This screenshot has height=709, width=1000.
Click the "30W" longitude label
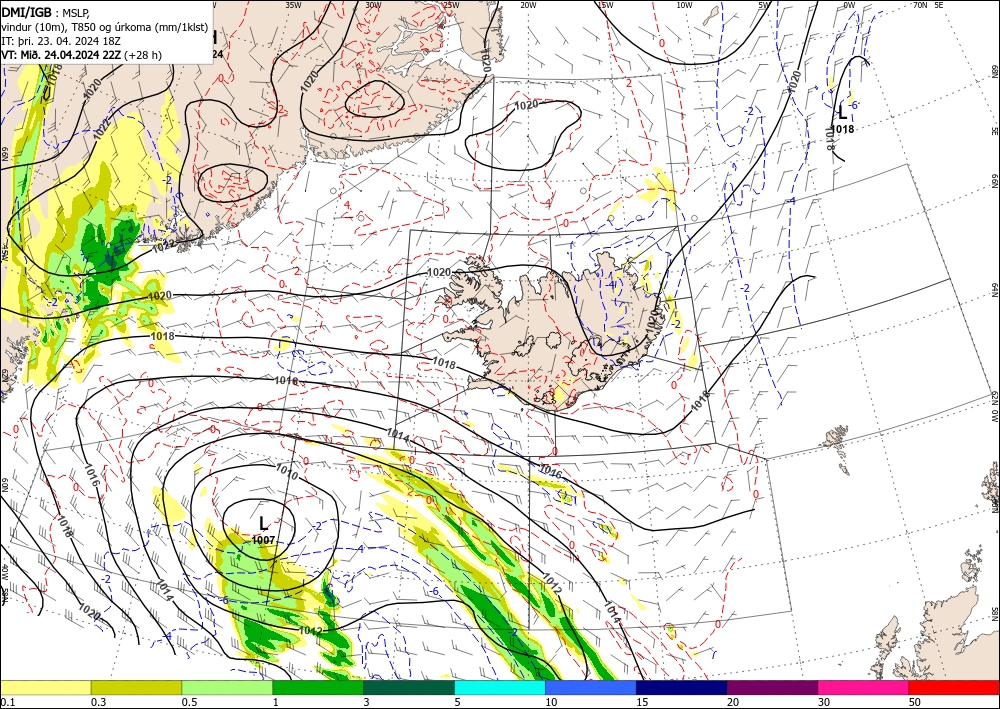pos(373,5)
